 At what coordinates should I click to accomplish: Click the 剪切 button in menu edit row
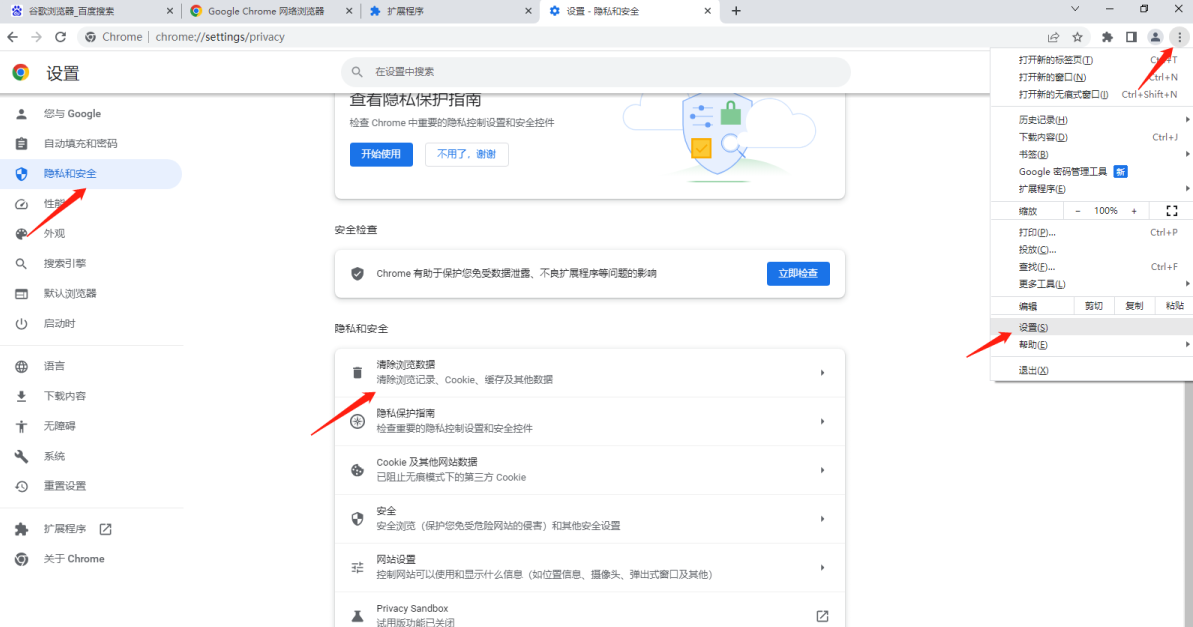pos(1094,306)
